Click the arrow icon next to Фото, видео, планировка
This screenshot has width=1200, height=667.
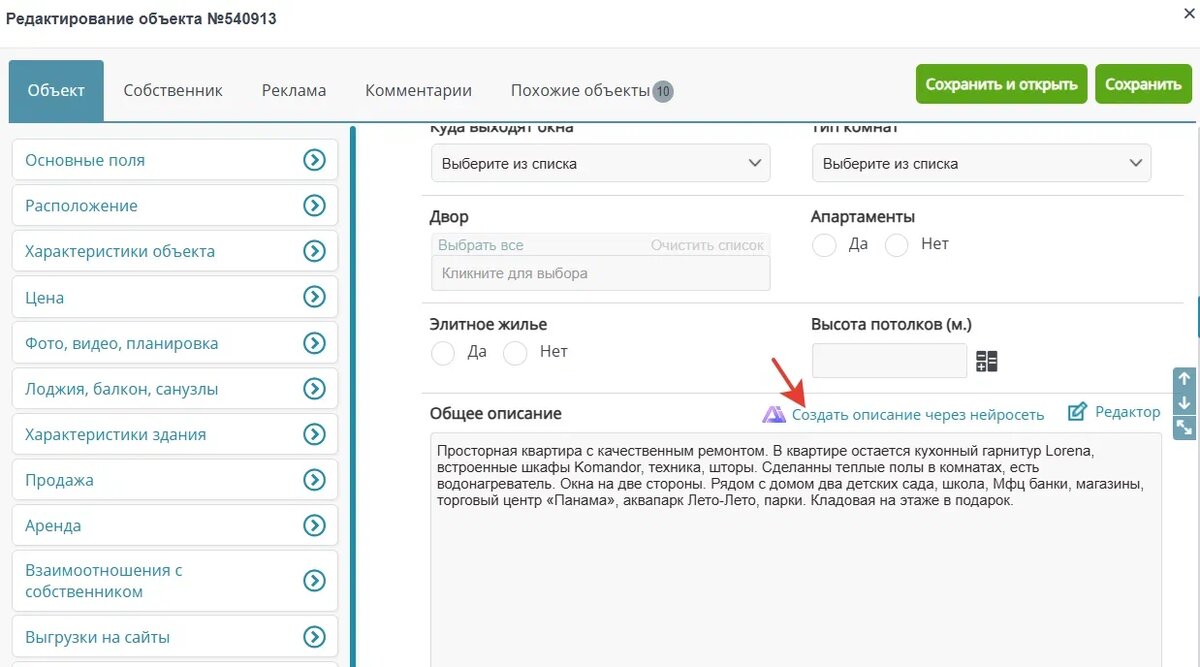pyautogui.click(x=314, y=343)
